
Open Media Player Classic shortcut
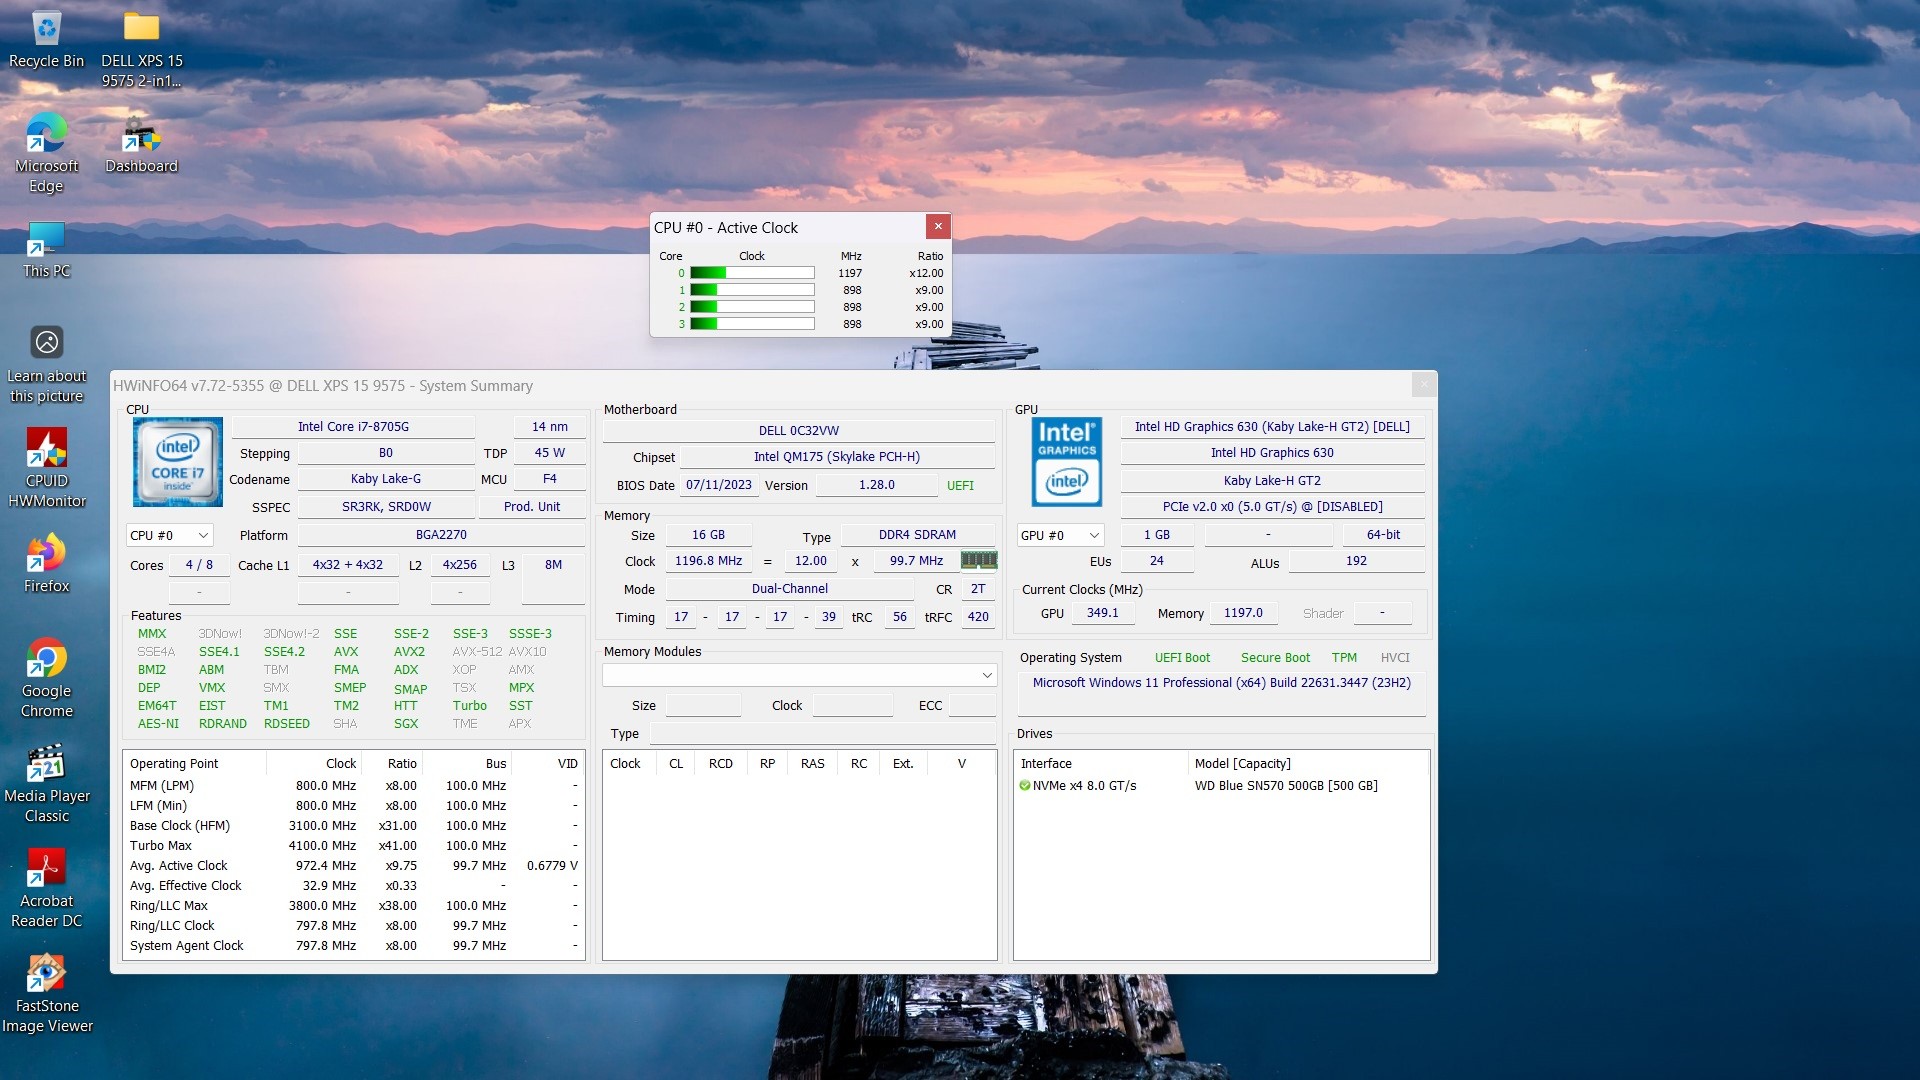click(46, 783)
